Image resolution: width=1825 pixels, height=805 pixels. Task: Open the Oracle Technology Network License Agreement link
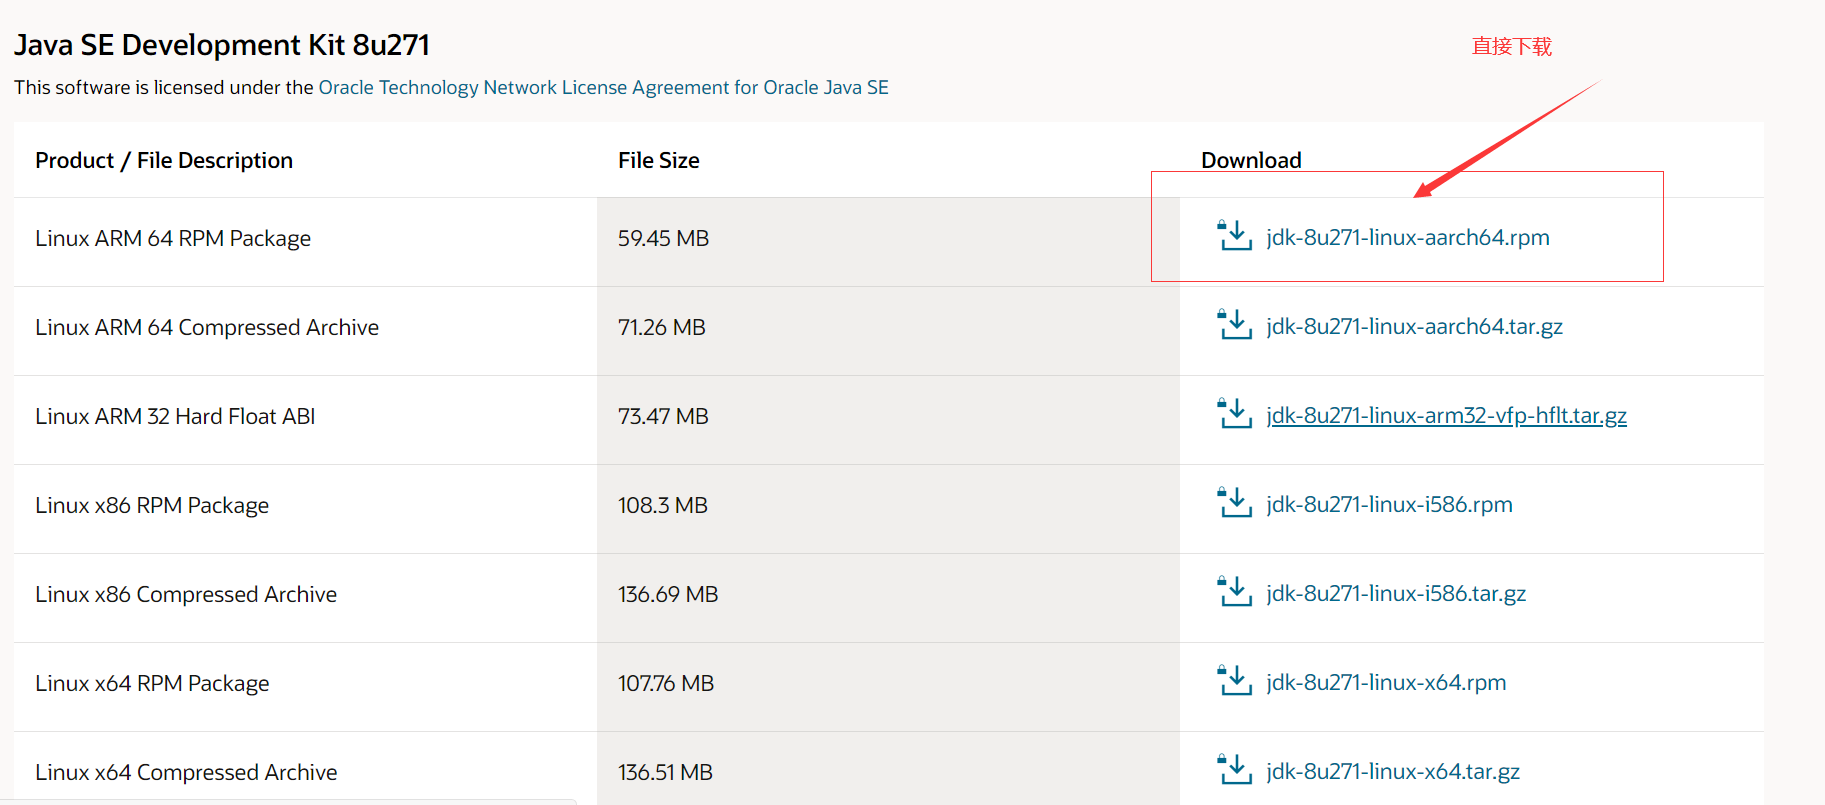click(x=603, y=87)
